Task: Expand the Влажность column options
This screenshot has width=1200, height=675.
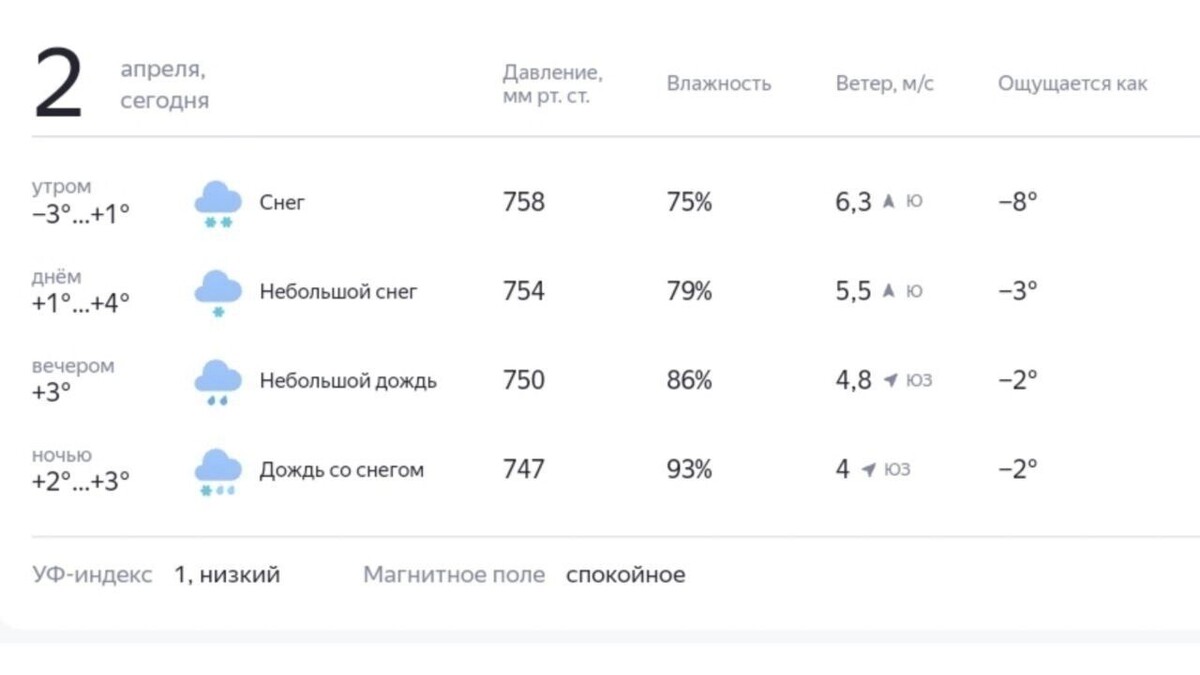Action: tap(718, 83)
